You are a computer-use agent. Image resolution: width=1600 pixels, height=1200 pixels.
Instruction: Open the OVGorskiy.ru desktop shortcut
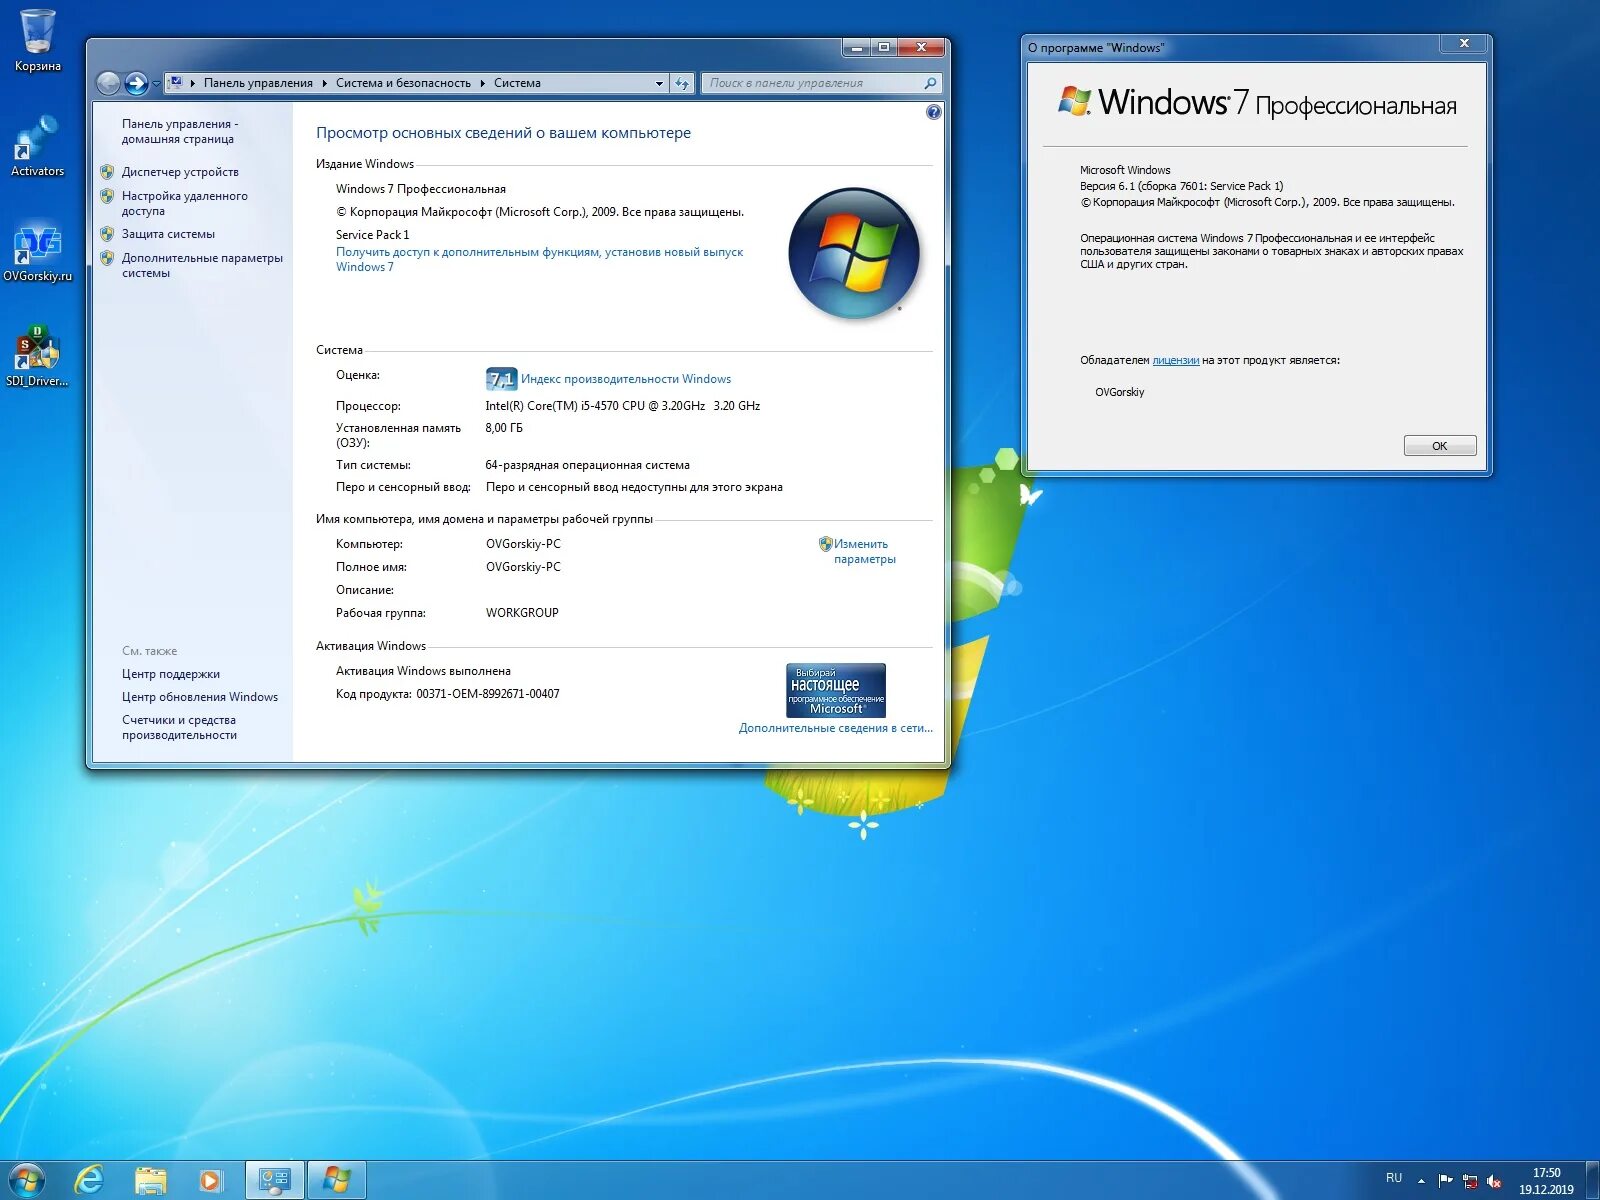click(38, 251)
